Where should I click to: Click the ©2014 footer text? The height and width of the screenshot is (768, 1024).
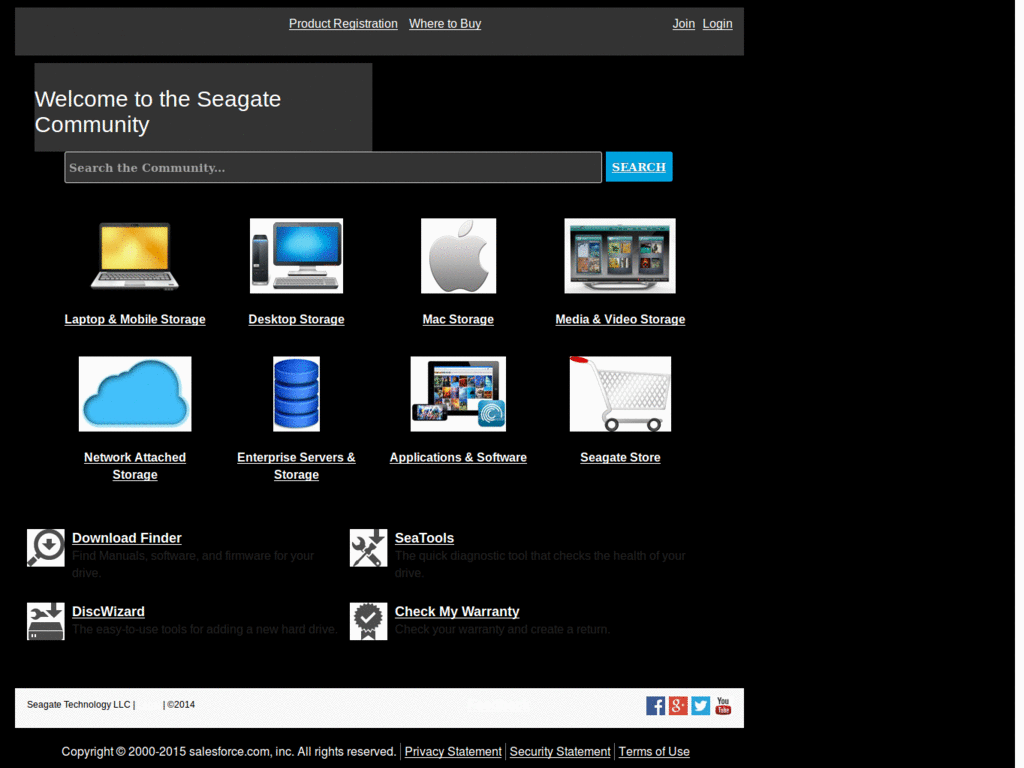(181, 705)
